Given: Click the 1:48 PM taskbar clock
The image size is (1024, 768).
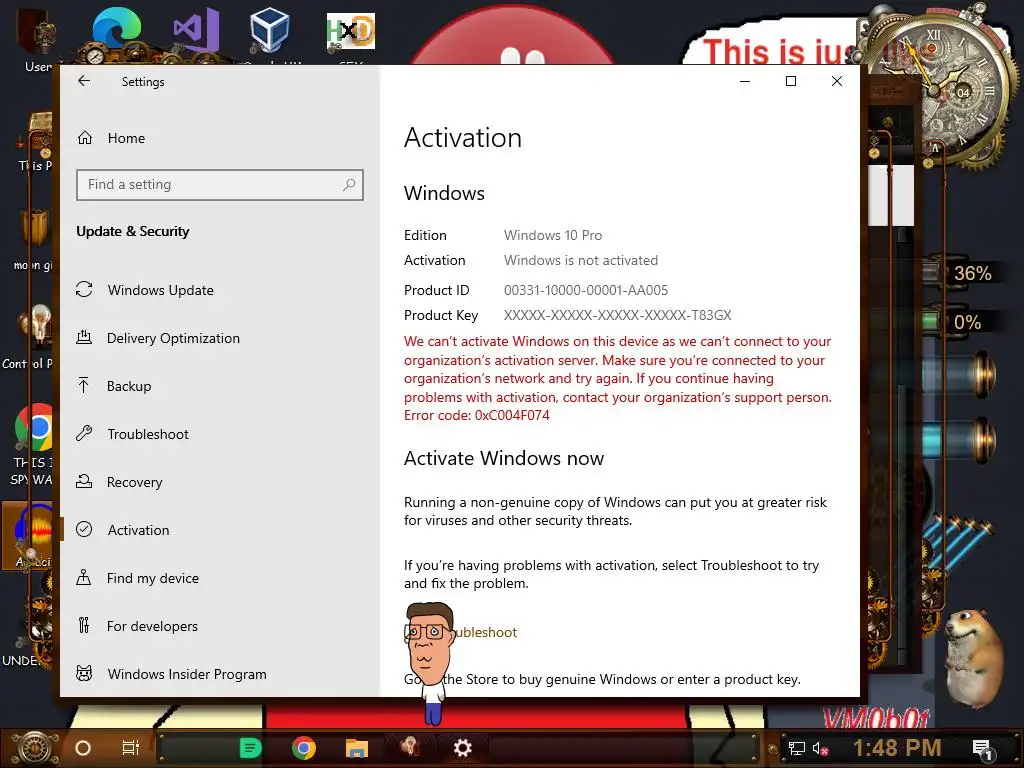Looking at the screenshot, I should (x=897, y=748).
